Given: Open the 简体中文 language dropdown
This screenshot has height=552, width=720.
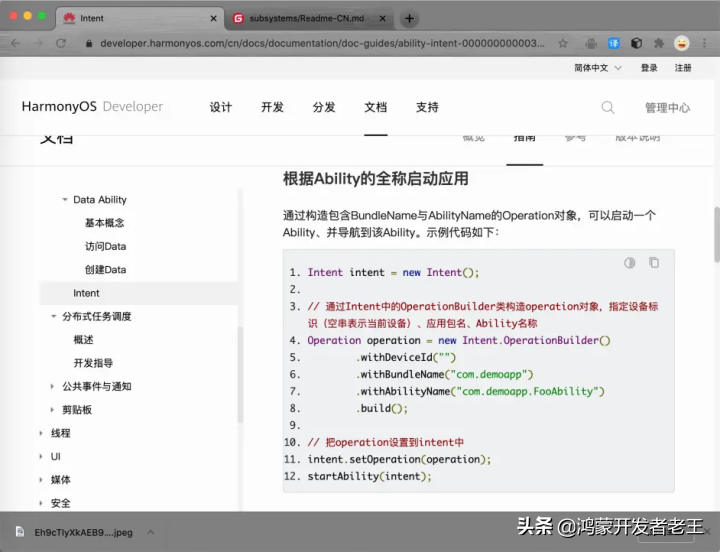Looking at the screenshot, I should [598, 68].
